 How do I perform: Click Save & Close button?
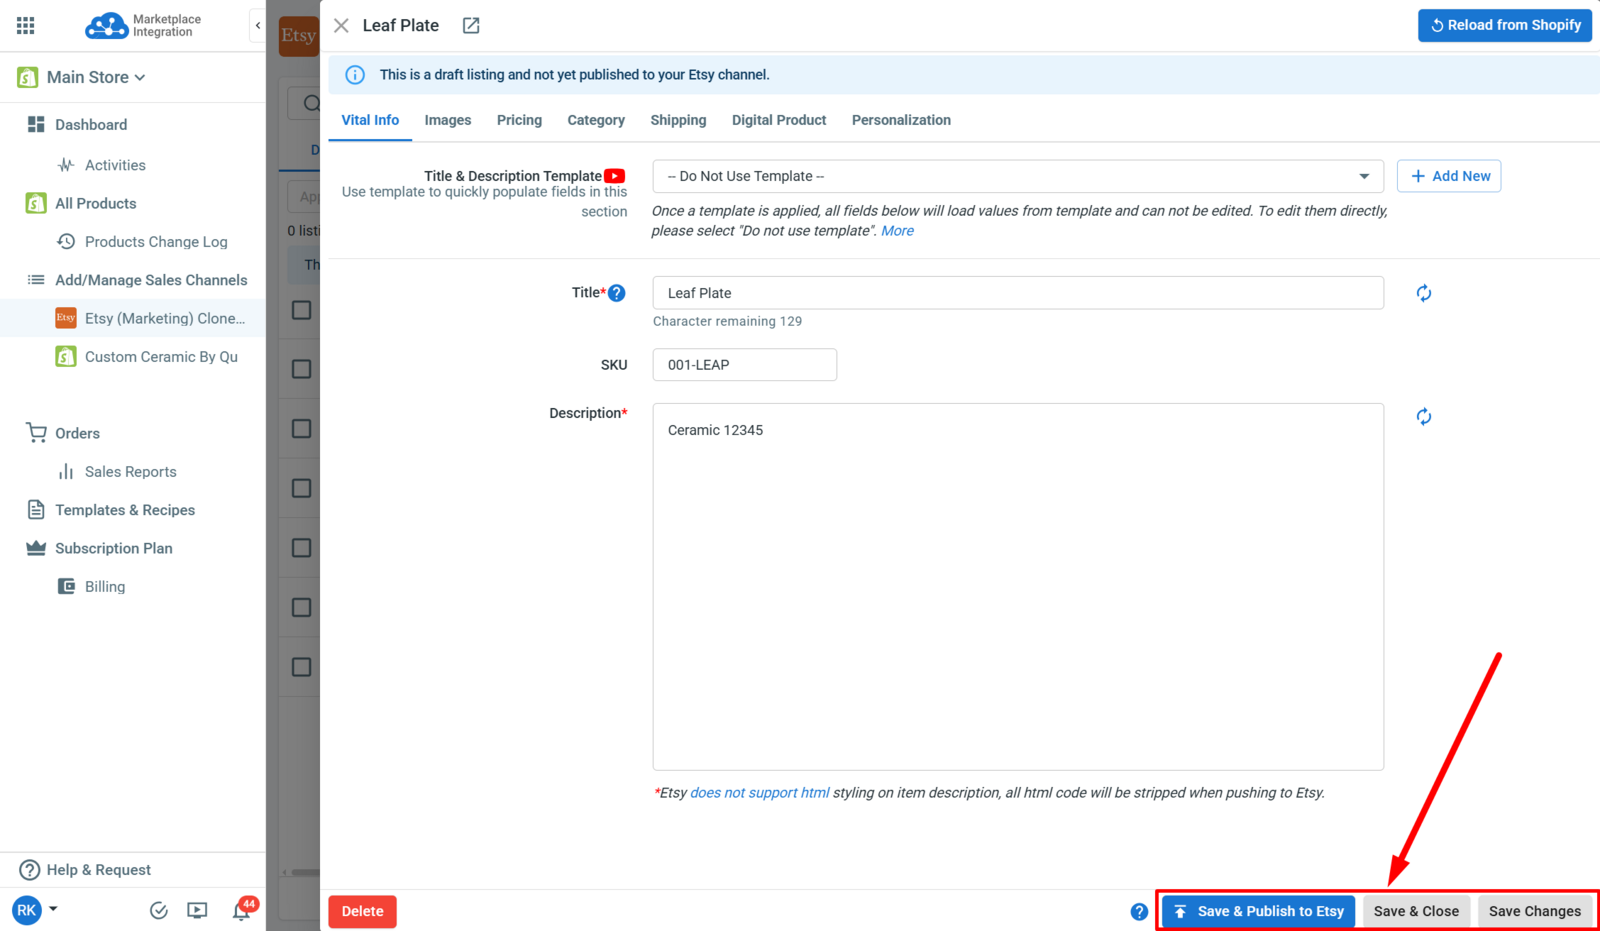[1416, 911]
